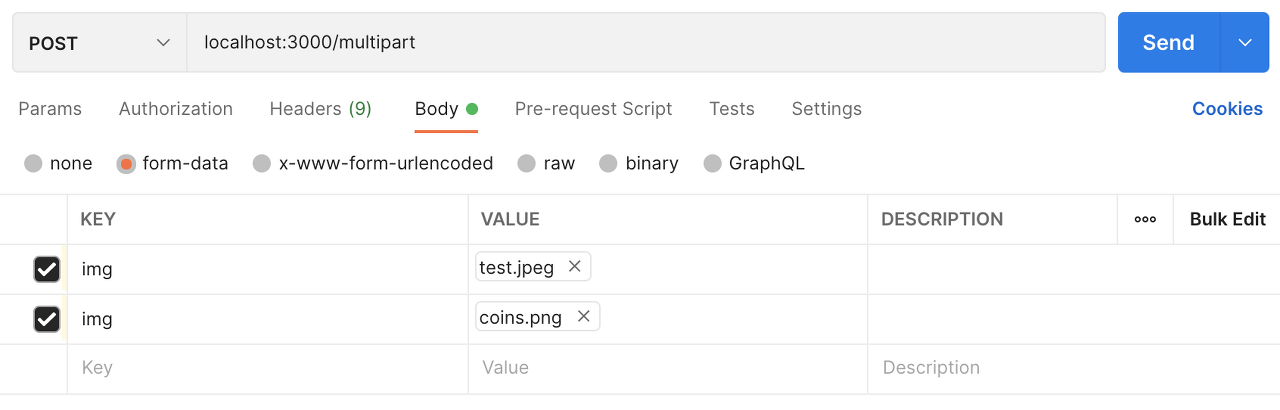Screen dimensions: 1280x410
Task: Pick the binary body option
Action: [608, 163]
